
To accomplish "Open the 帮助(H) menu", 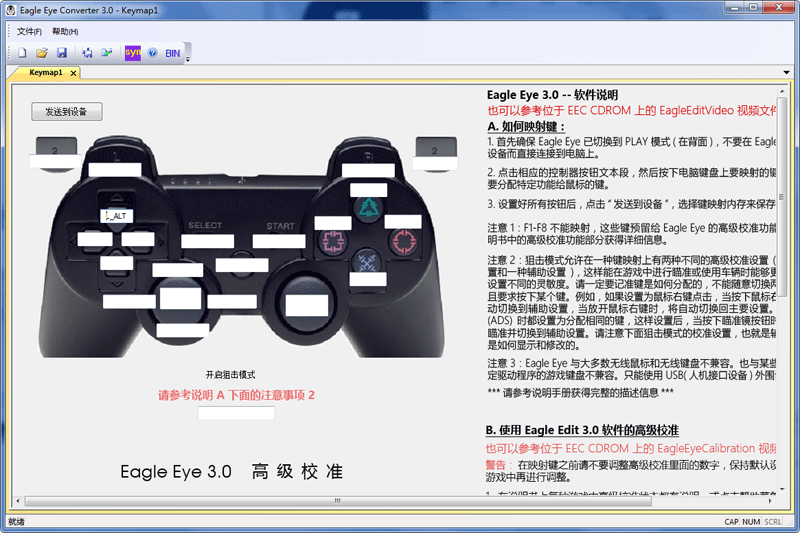I will click(x=65, y=32).
